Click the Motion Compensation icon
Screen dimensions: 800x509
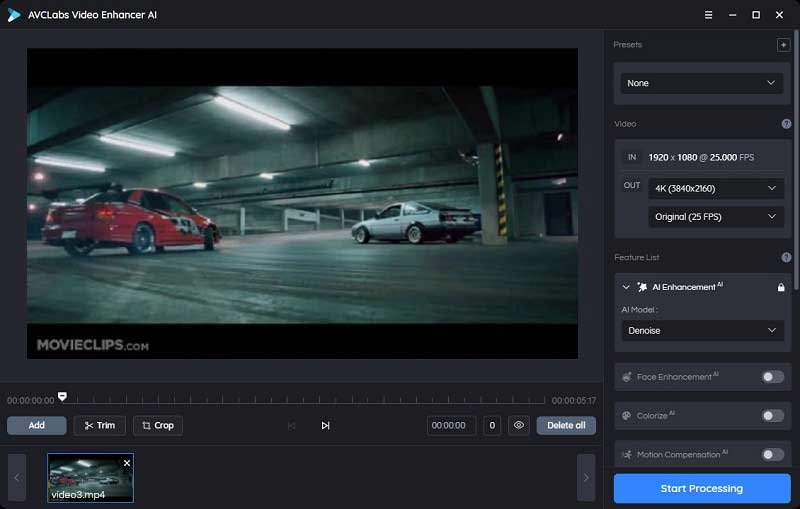[627, 454]
